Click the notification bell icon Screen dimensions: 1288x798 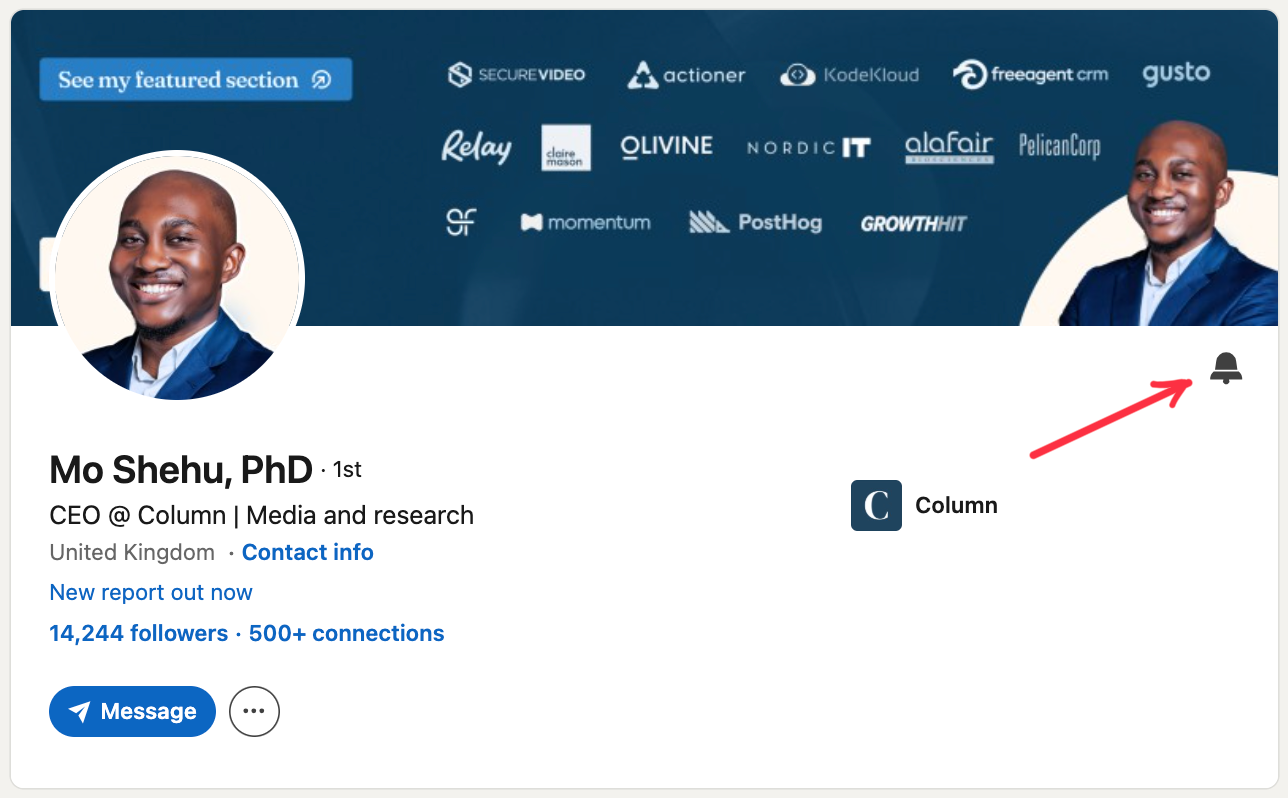click(x=1225, y=368)
